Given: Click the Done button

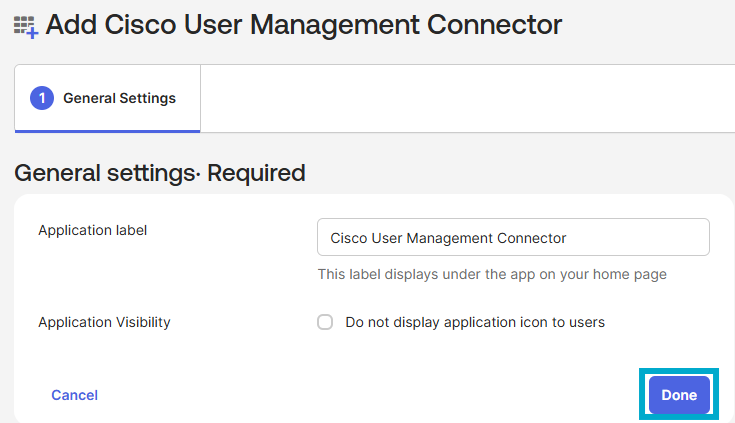Looking at the screenshot, I should pyautogui.click(x=679, y=395).
